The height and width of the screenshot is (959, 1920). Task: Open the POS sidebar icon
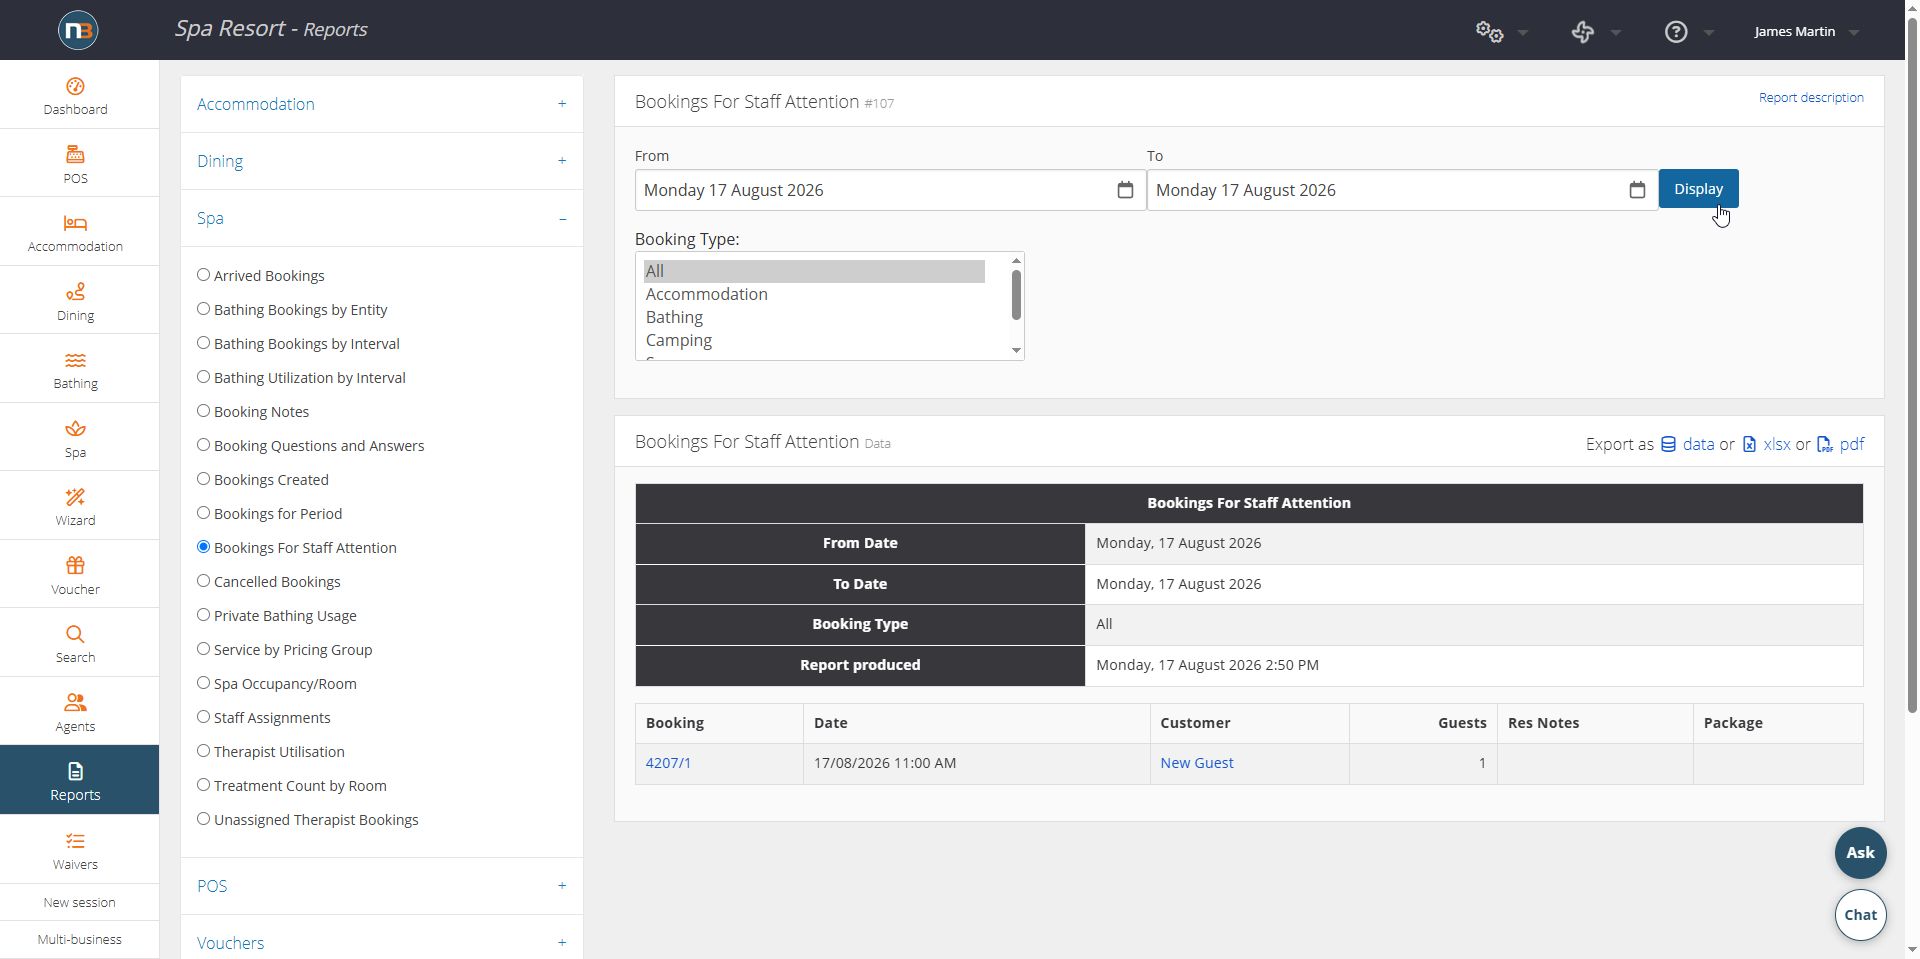point(75,154)
